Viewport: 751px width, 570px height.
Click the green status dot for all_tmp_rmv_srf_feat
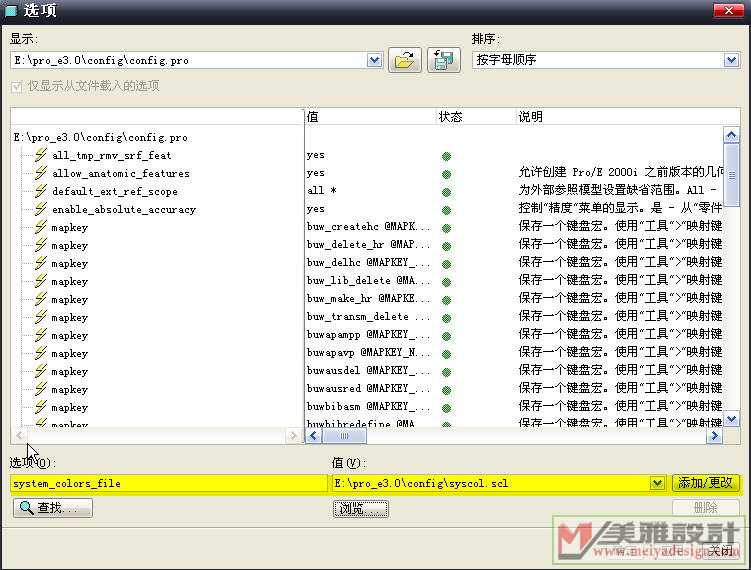[x=446, y=156]
